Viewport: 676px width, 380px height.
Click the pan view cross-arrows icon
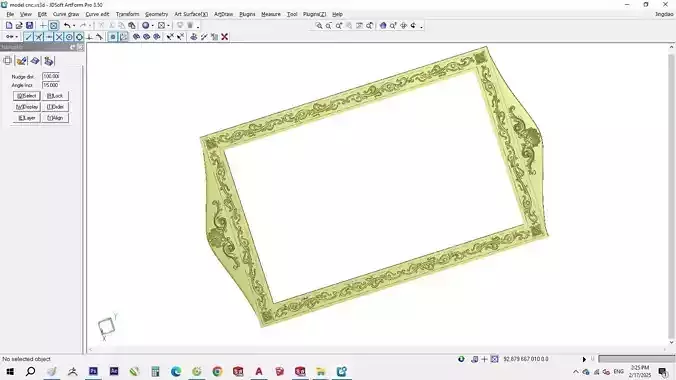tap(404, 25)
